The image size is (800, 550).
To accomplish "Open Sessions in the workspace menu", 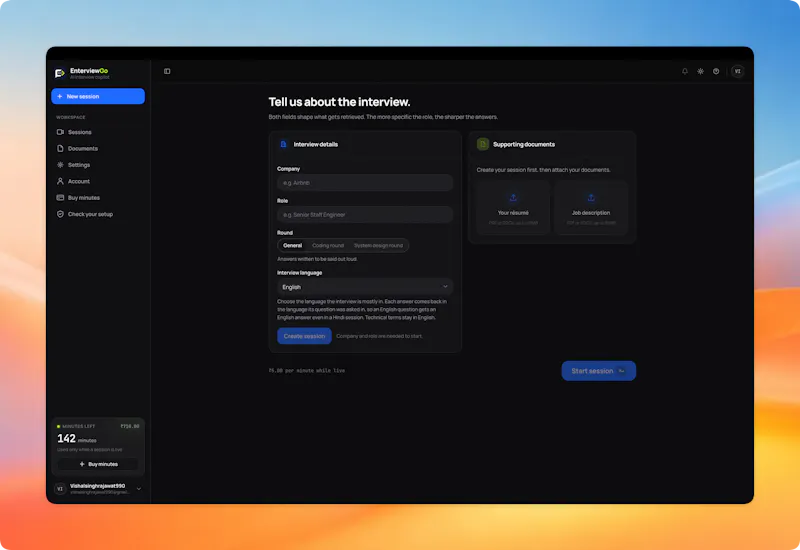I will (x=98, y=132).
